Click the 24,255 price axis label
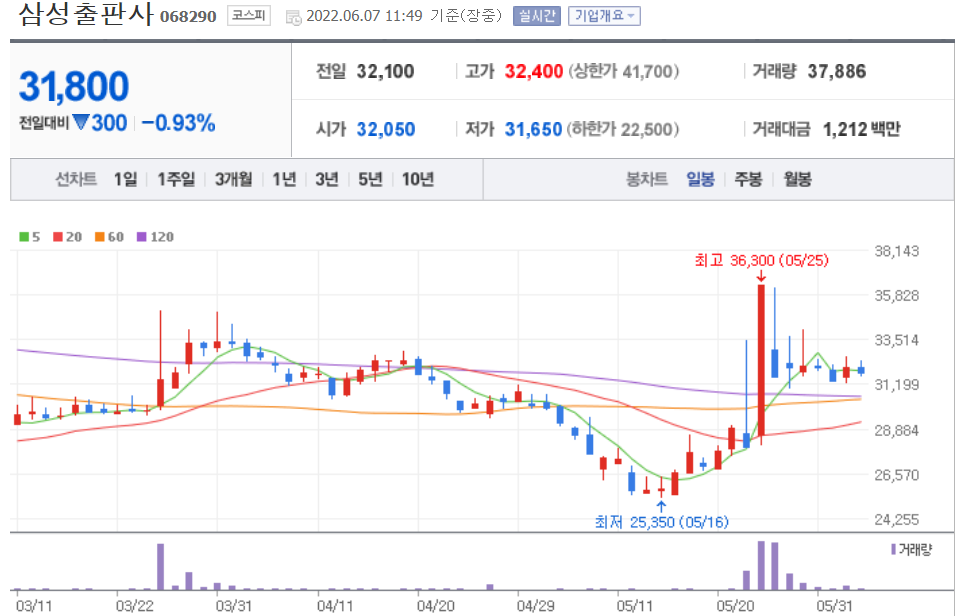Viewport: 955px width, 616px height. point(897,520)
